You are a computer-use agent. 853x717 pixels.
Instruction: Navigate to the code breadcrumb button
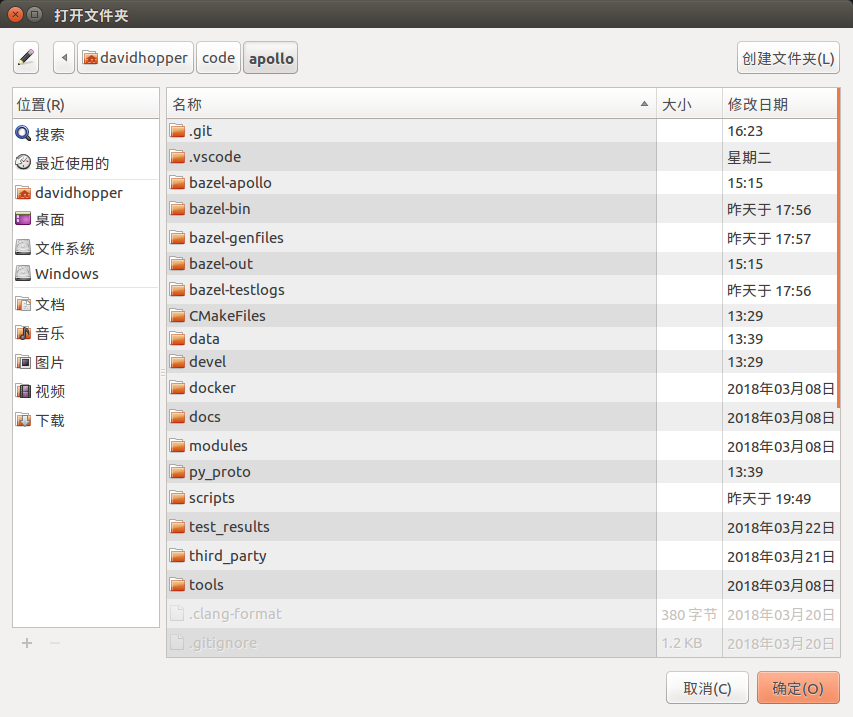pyautogui.click(x=218, y=57)
